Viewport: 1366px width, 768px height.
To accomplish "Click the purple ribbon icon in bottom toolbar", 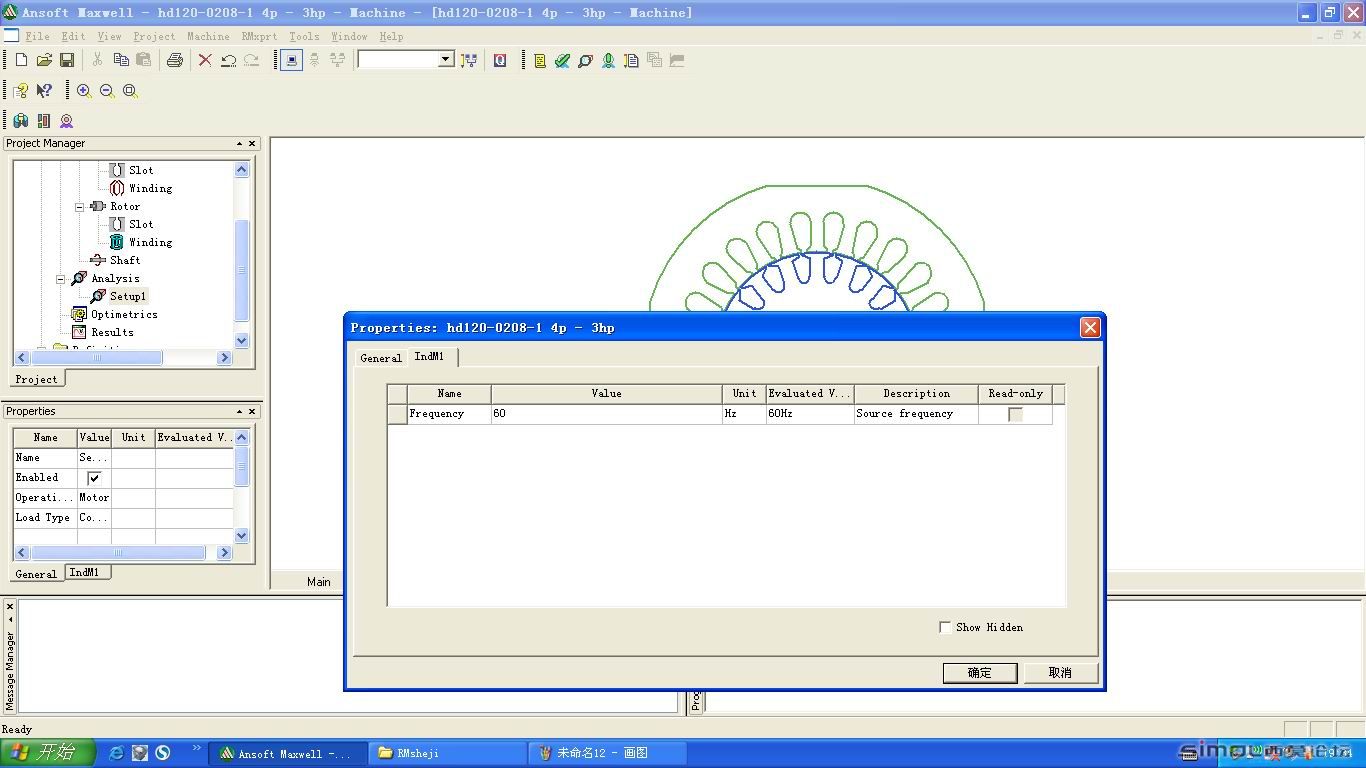I will click(x=67, y=120).
